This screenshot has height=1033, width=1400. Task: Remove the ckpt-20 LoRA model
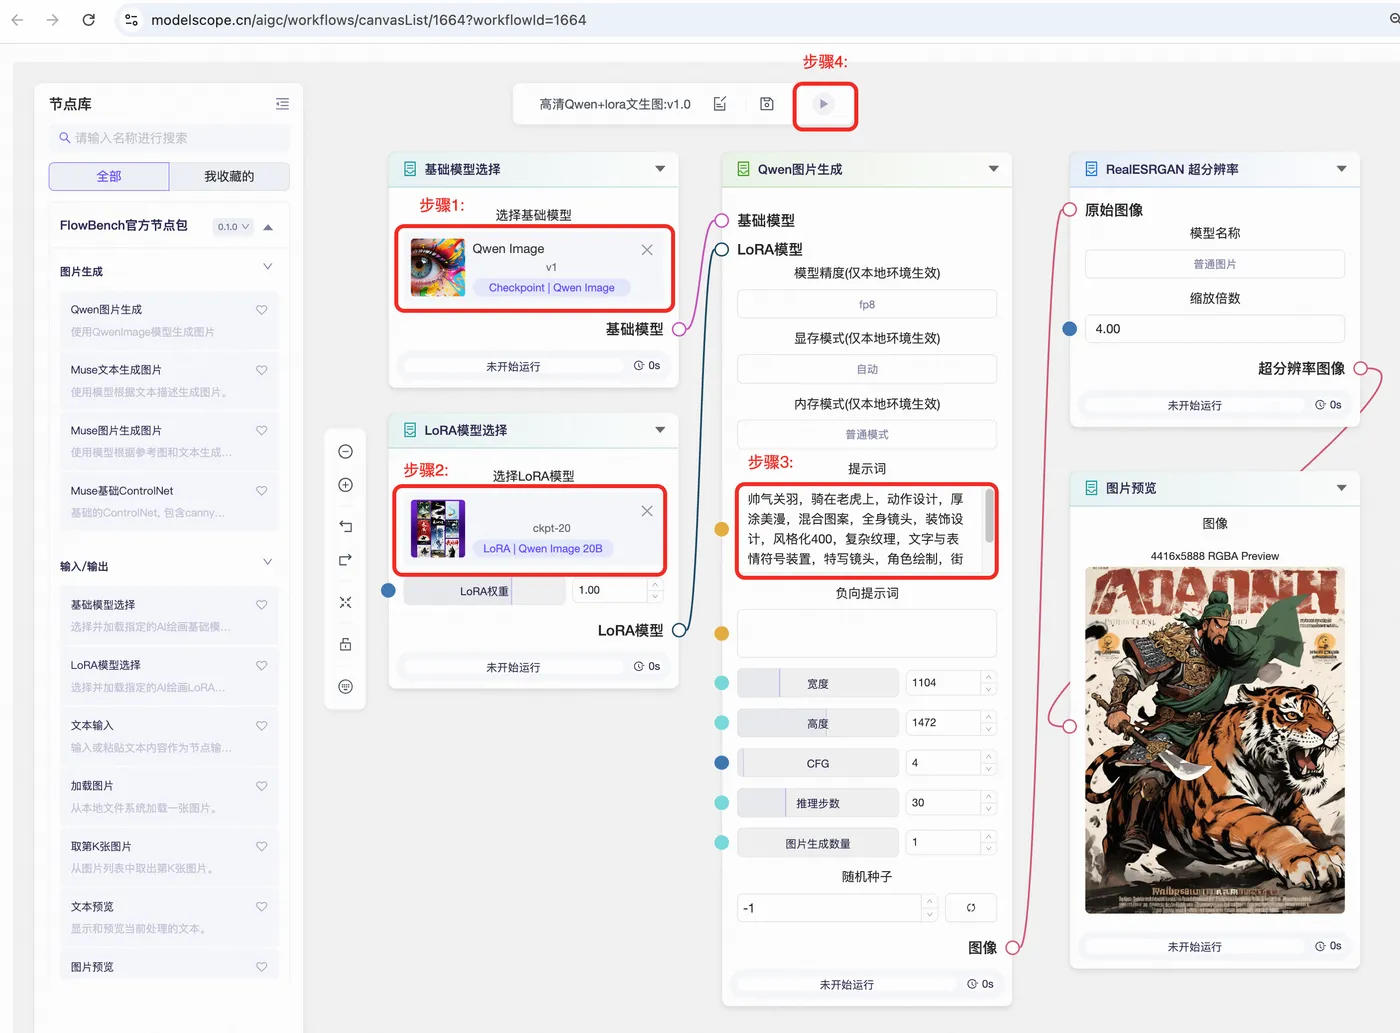[647, 511]
